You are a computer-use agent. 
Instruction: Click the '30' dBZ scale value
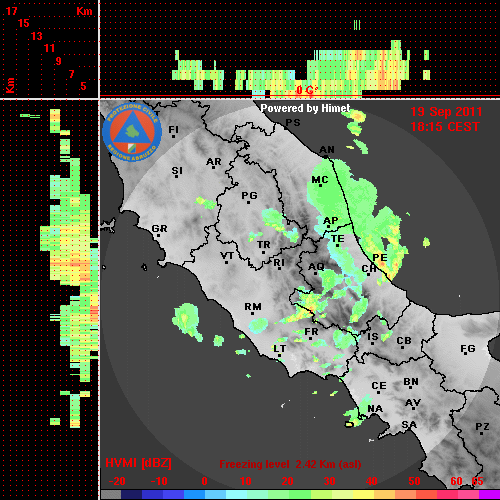pos(329,481)
